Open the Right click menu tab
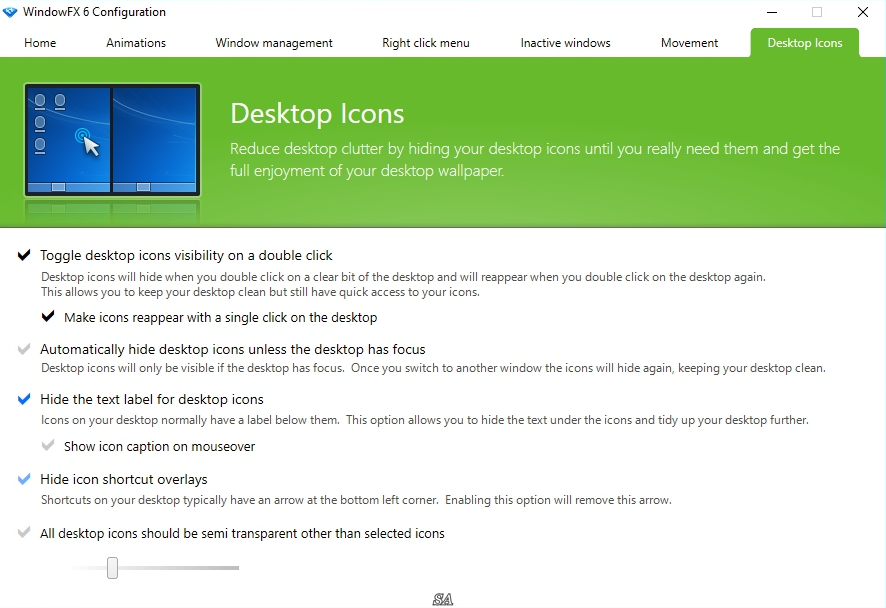Screen dimensions: 886x608 coord(425,43)
